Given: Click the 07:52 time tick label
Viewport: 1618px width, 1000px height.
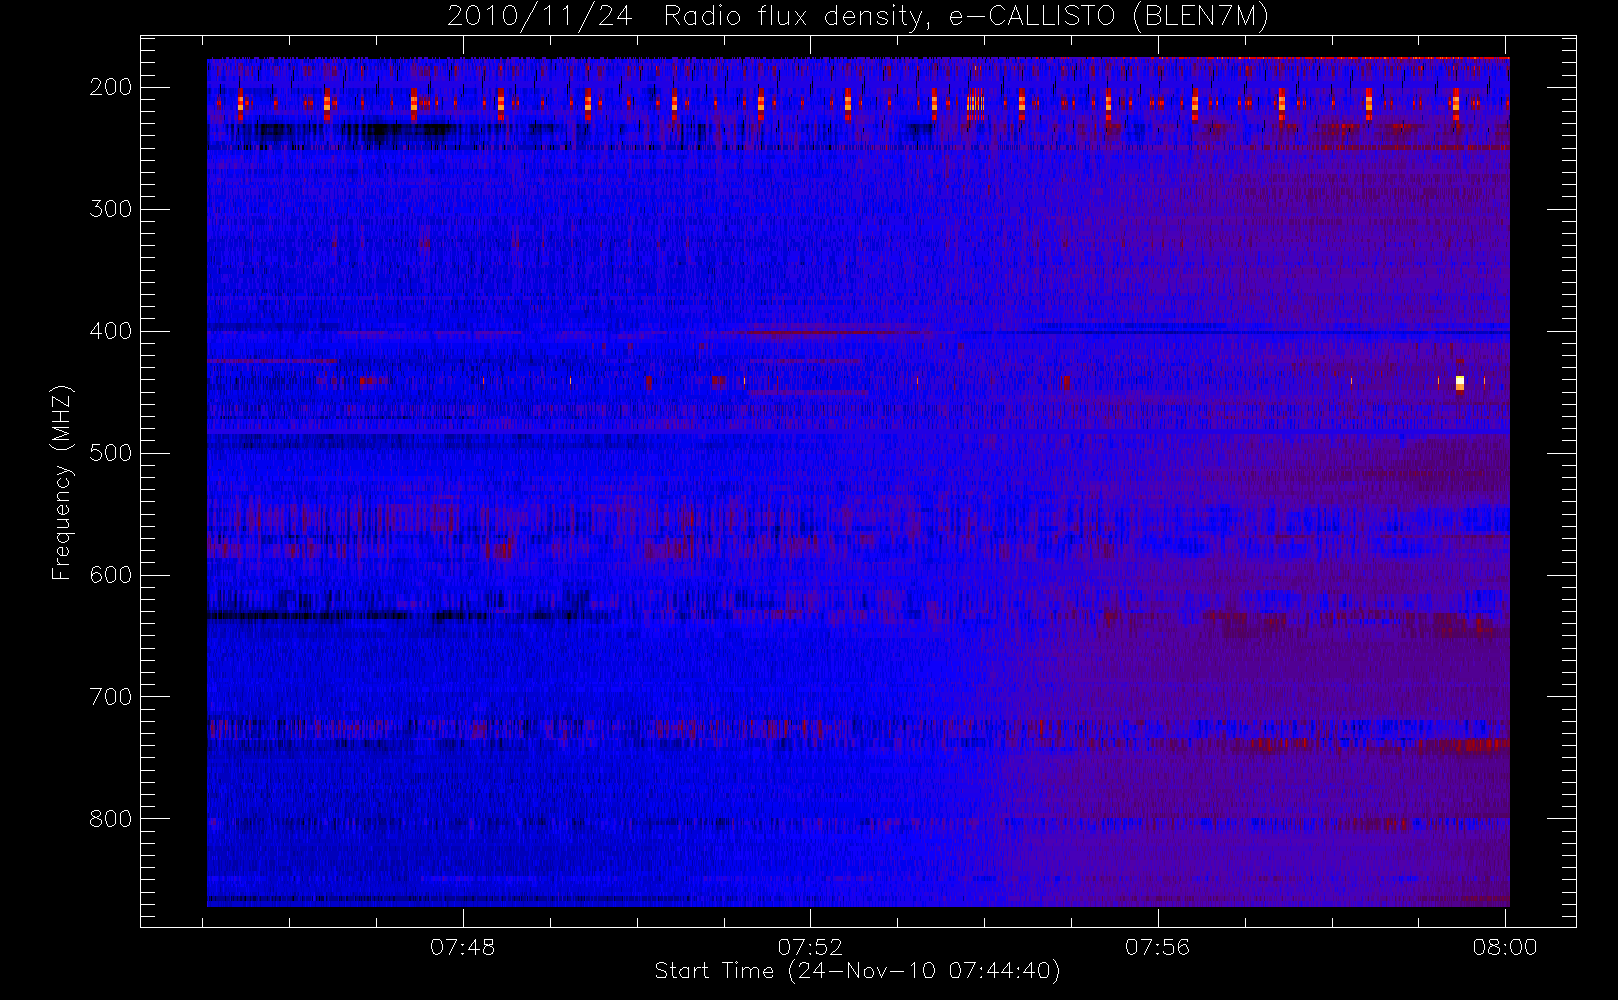Looking at the screenshot, I should click(810, 947).
